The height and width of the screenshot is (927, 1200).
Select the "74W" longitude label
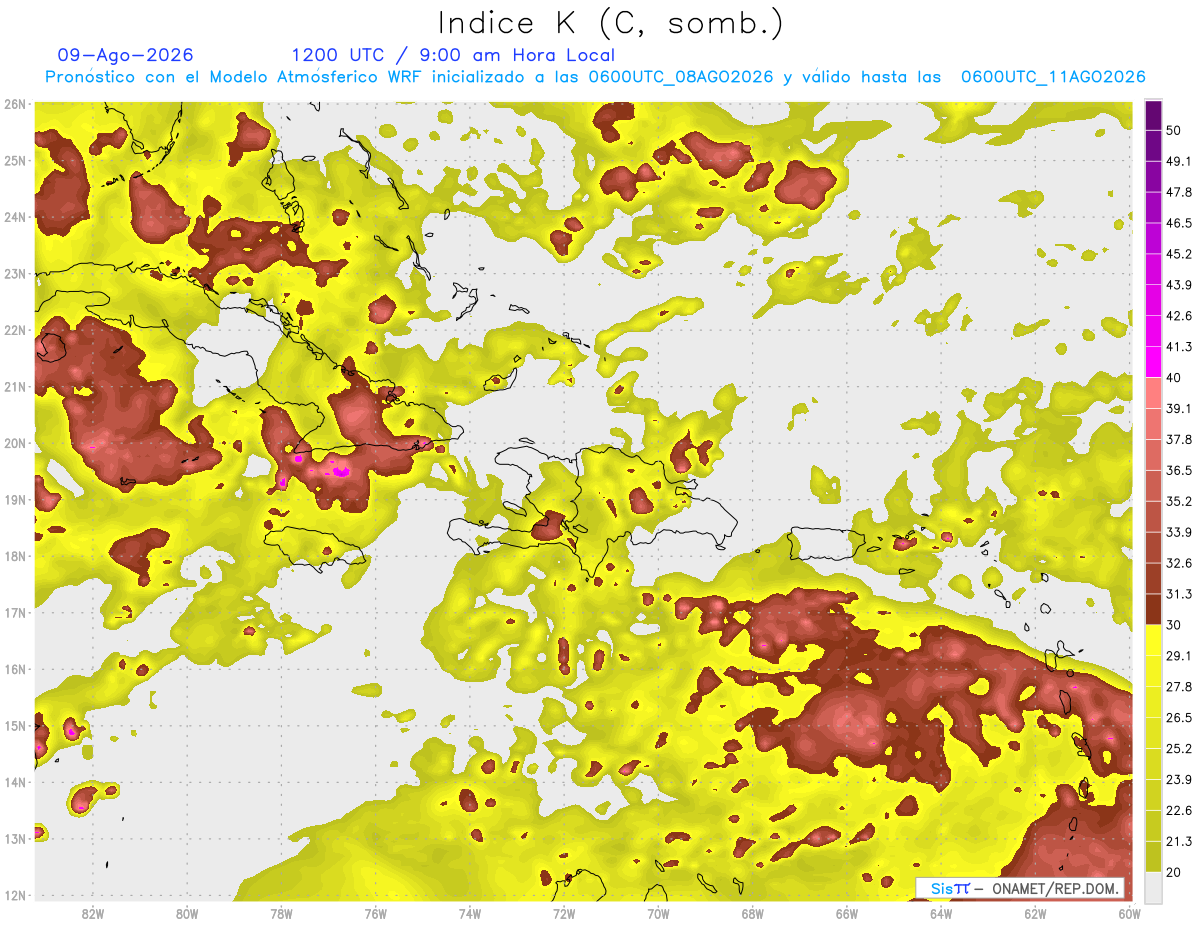[x=470, y=914]
